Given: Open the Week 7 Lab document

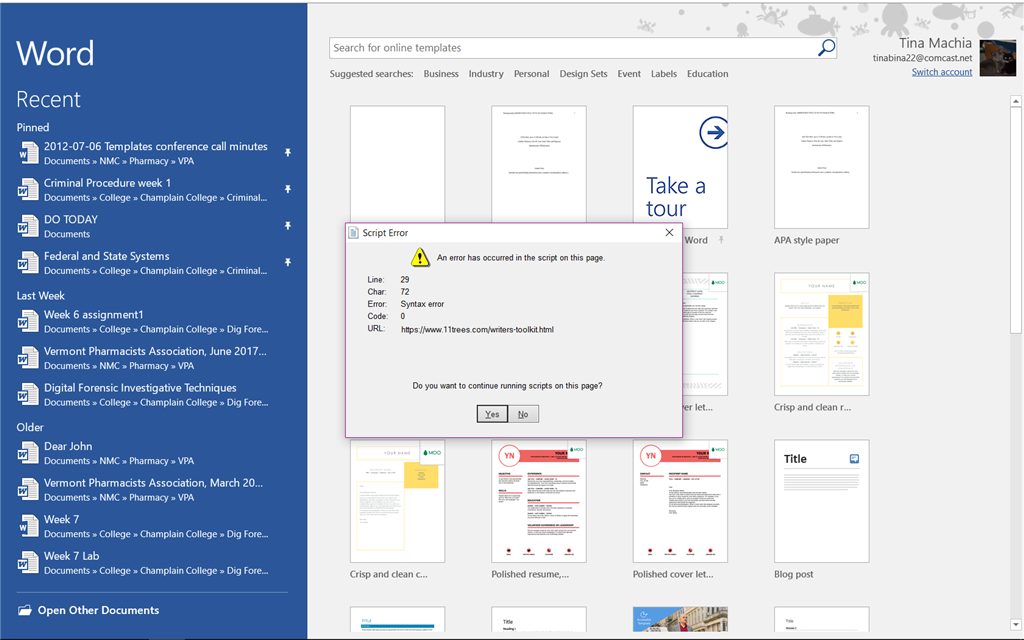Looking at the screenshot, I should coord(152,562).
